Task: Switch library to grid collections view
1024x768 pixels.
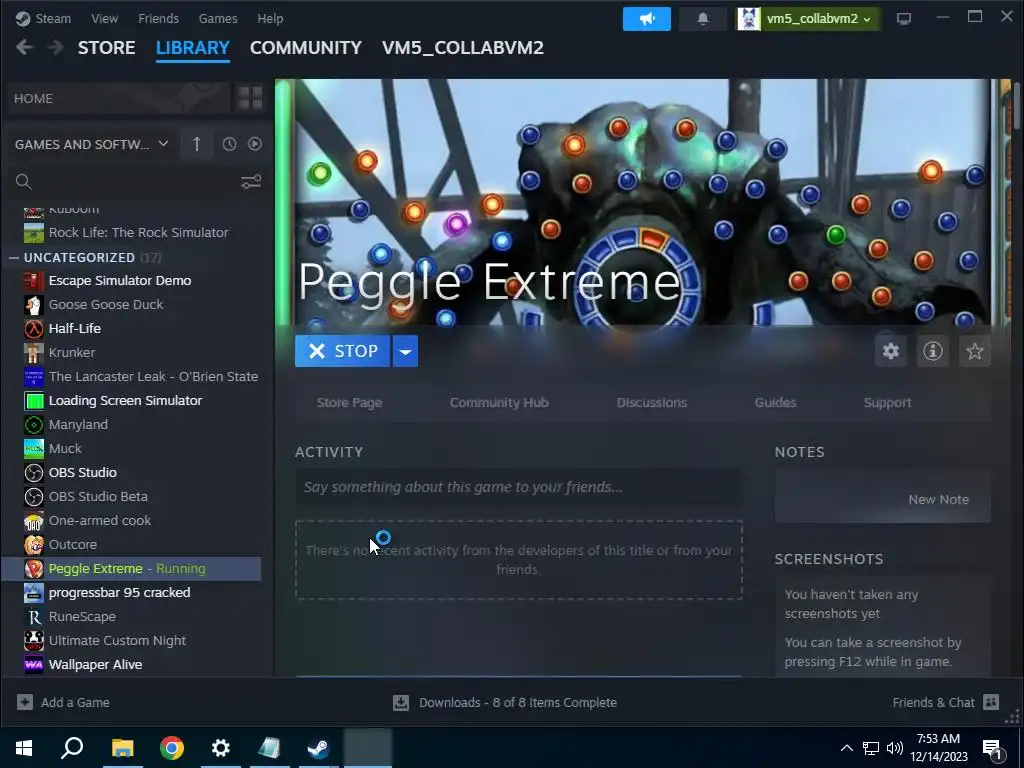Action: (249, 99)
